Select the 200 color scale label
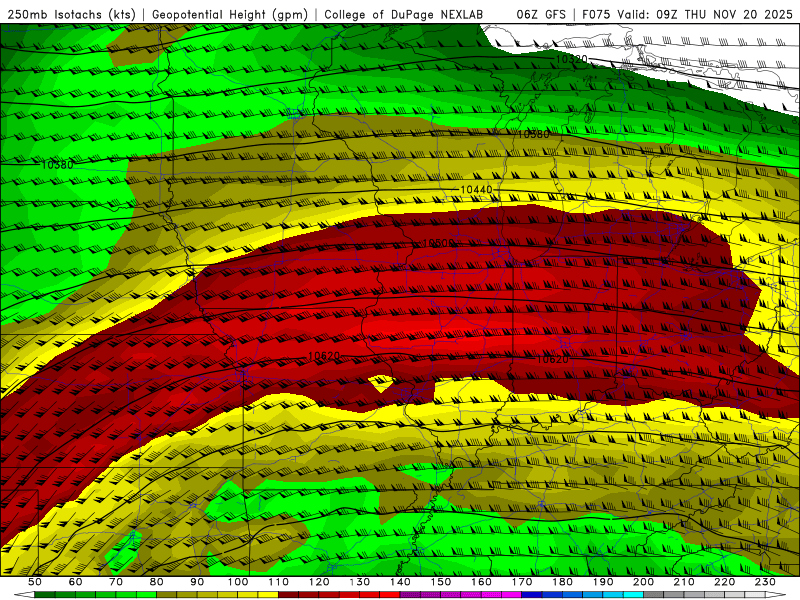This screenshot has height=600, width=800. [643, 582]
